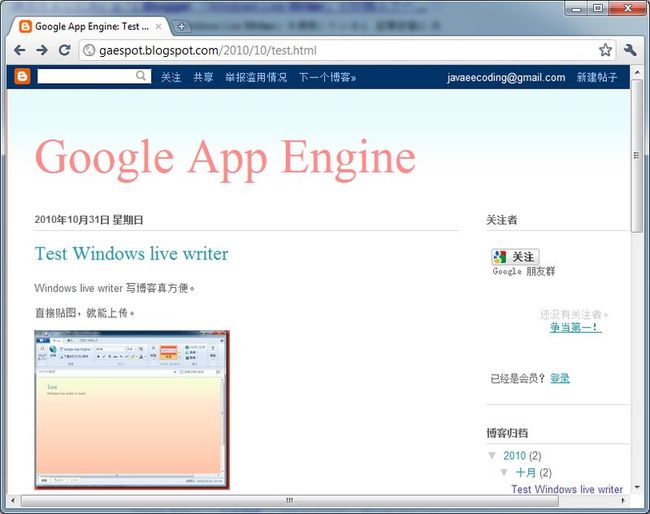Click the vertical scrollbar down arrow

click(x=637, y=487)
